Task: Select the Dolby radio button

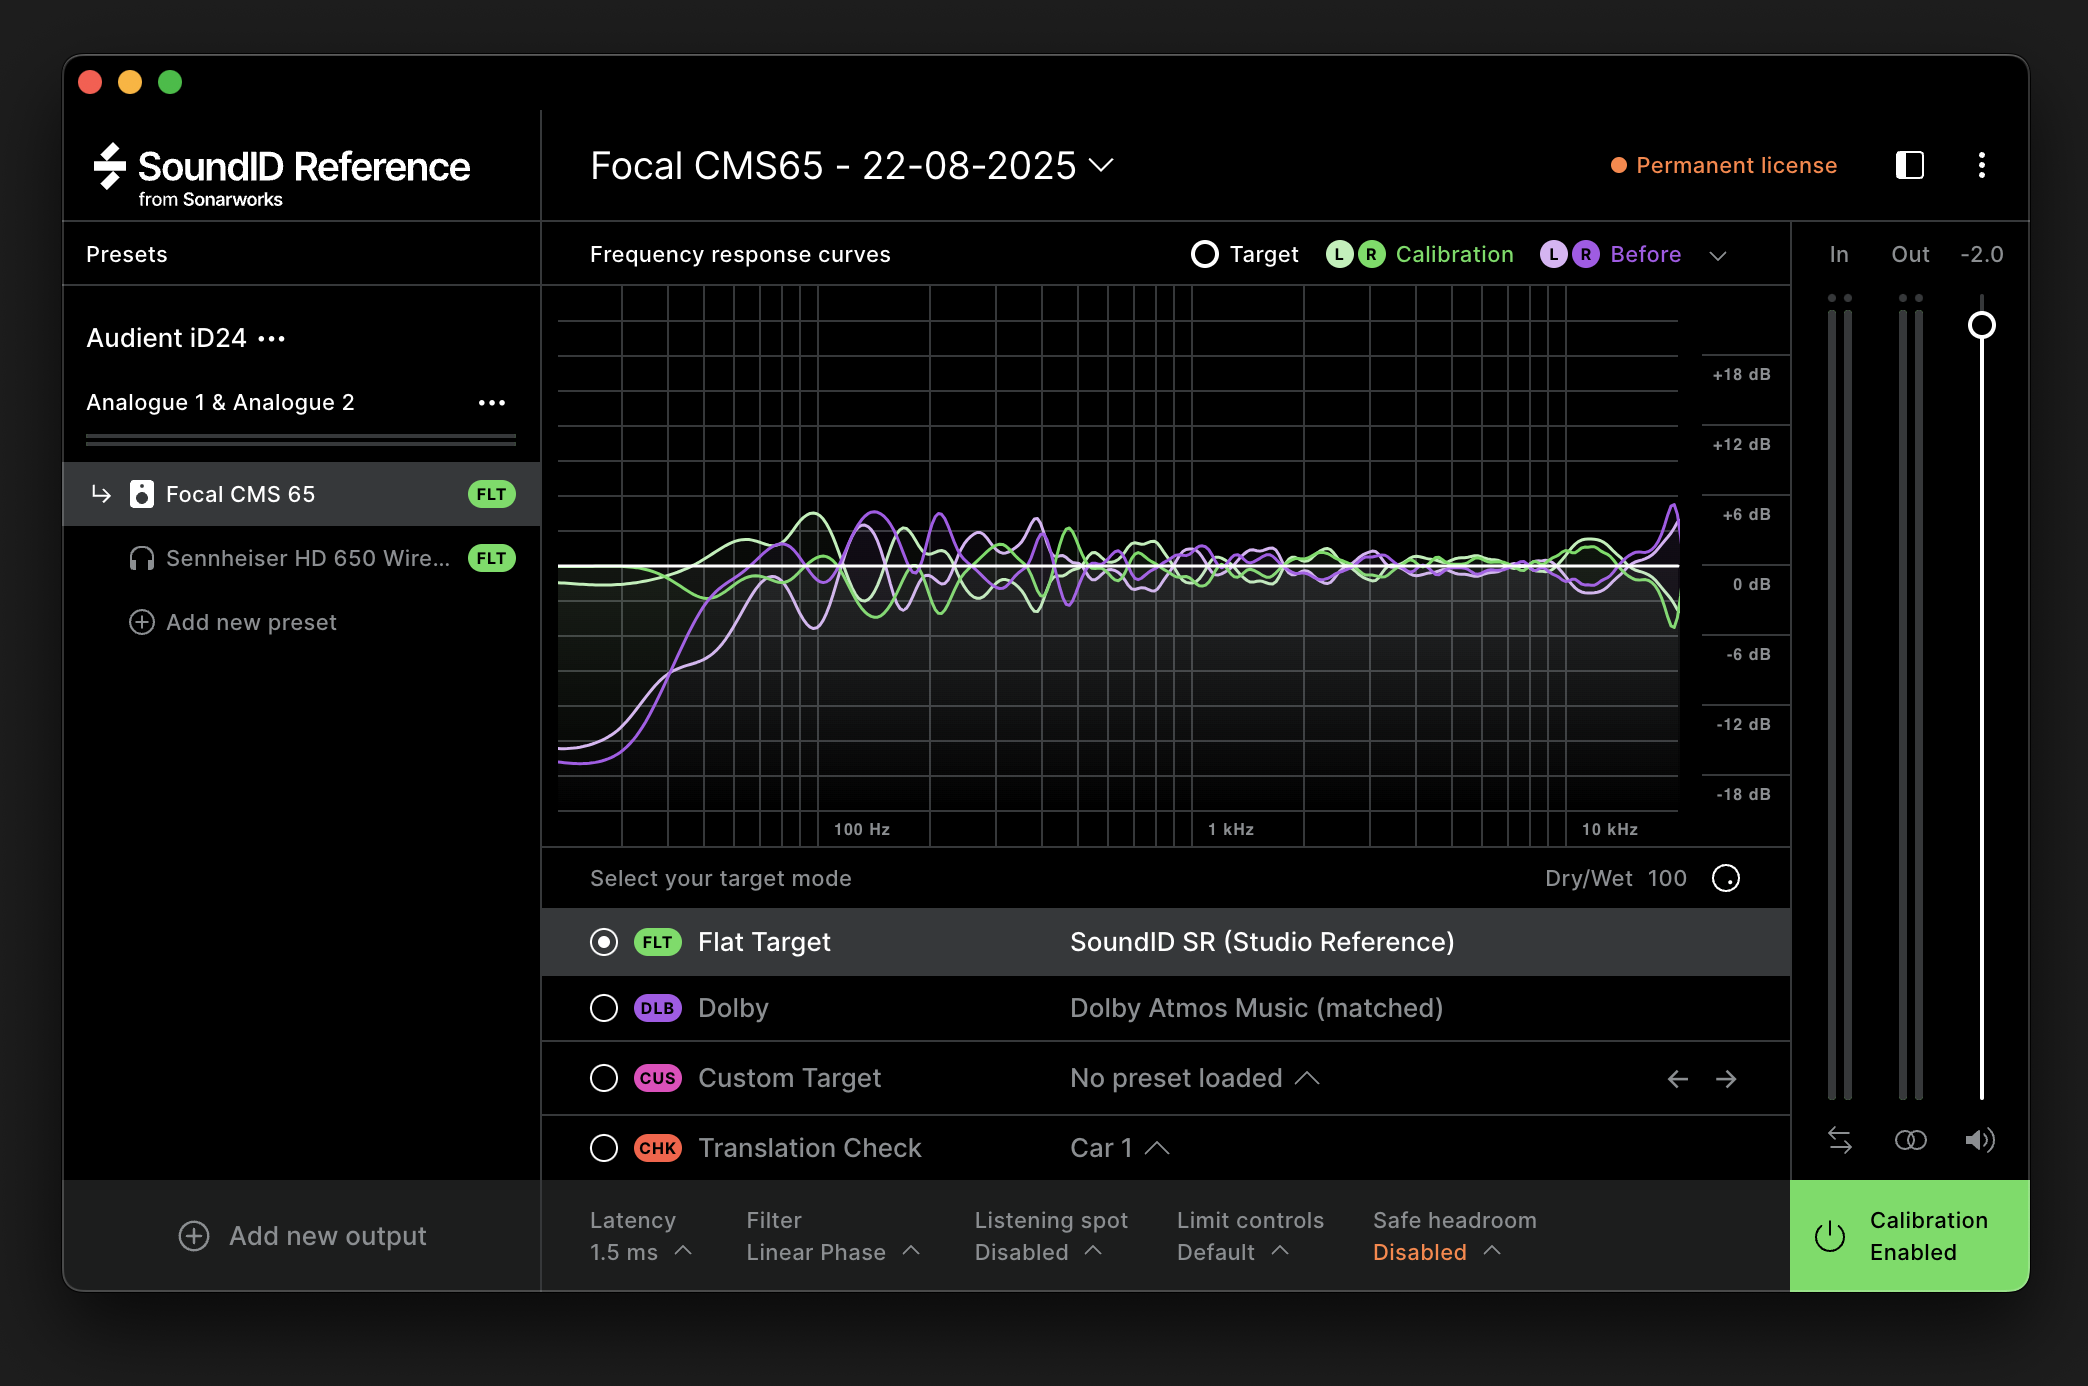Action: coord(604,1008)
